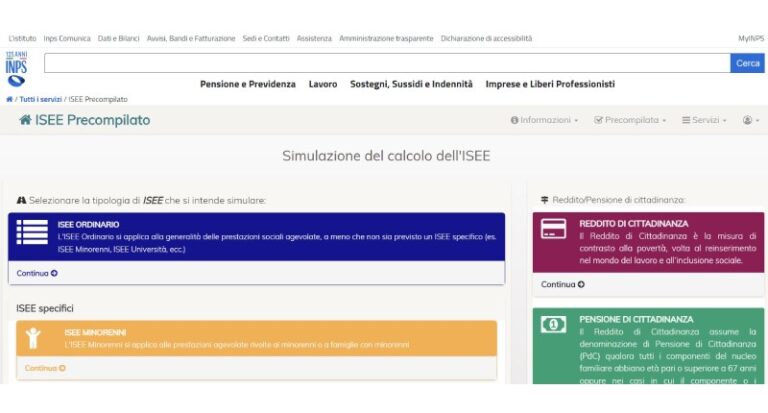
Task: Open the user profile icon menu
Action: point(751,120)
